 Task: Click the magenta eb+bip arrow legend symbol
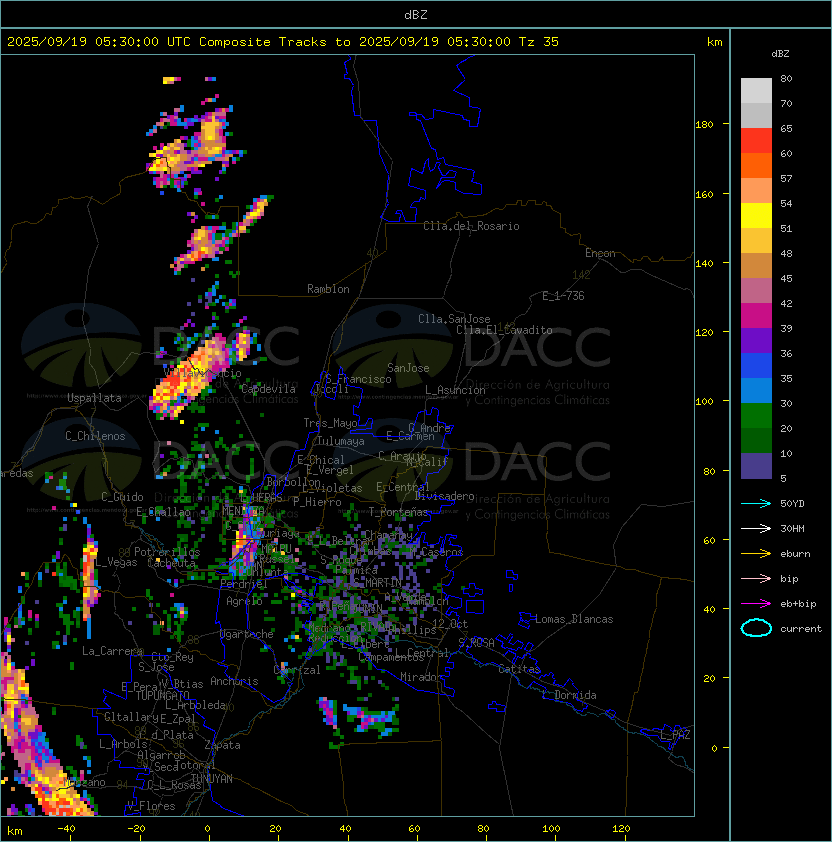pyautogui.click(x=756, y=604)
